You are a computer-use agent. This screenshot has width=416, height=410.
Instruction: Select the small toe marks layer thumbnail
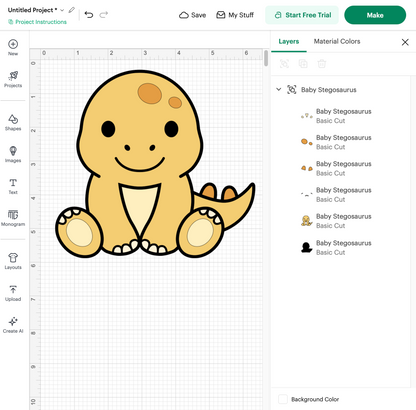(x=306, y=194)
